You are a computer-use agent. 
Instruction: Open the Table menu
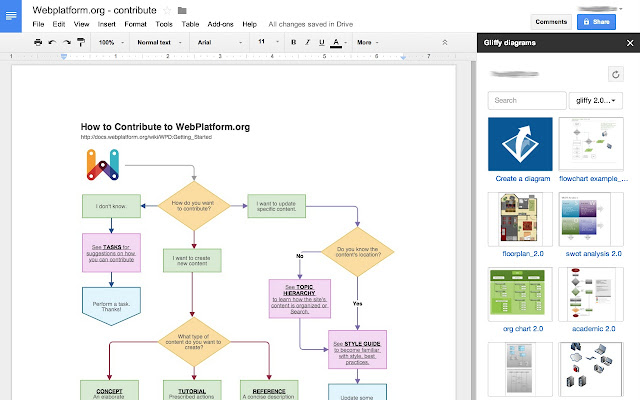point(190,24)
